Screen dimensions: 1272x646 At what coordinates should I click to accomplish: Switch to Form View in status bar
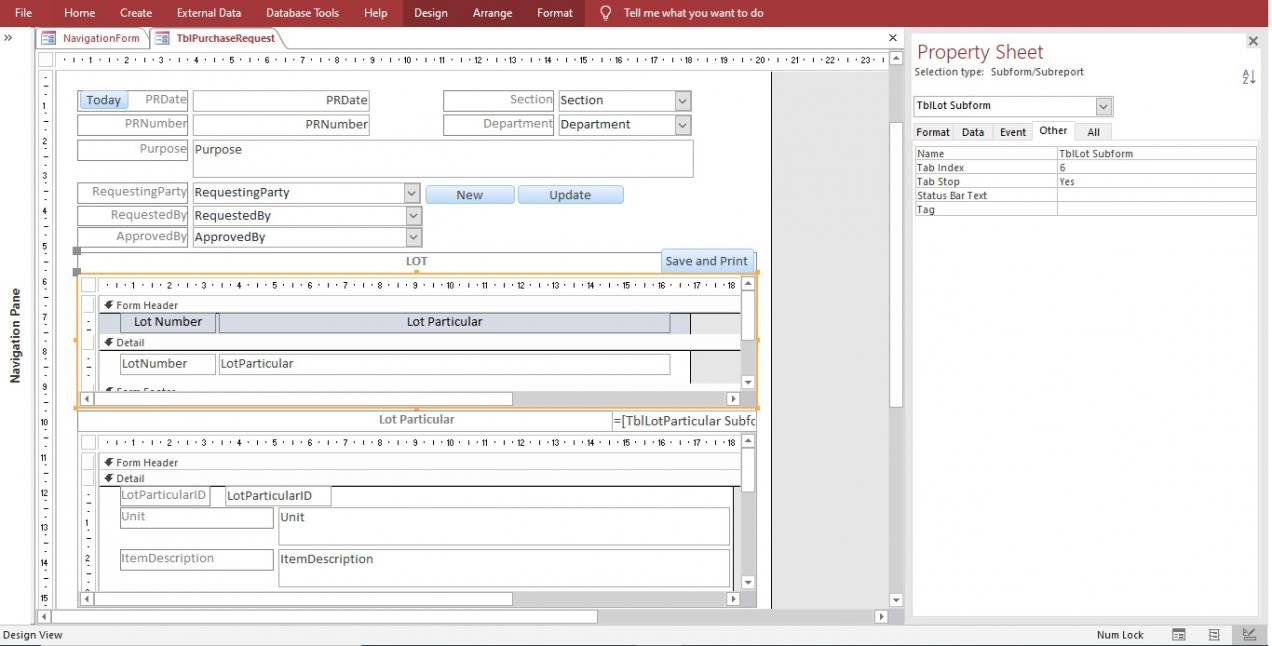(x=1179, y=635)
